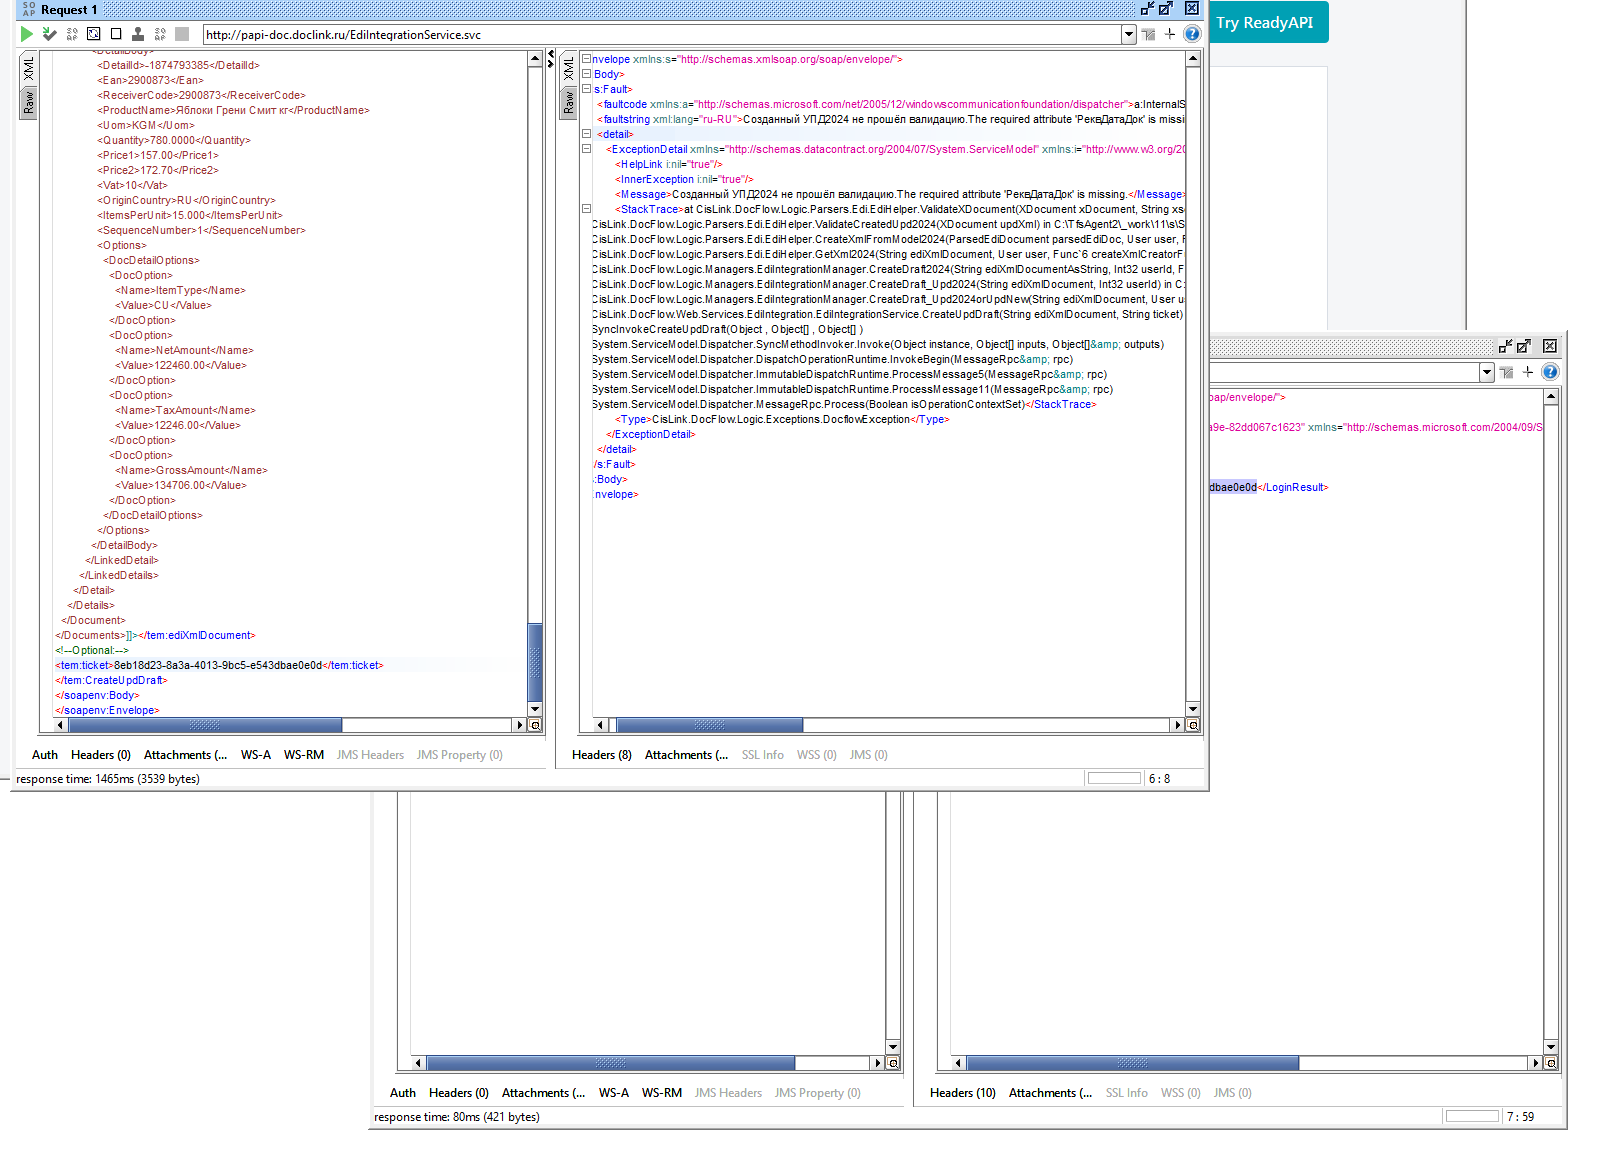Viewport: 1611px width, 1149px height.
Task: Click the person-shaped toolbar icon
Action: tap(138, 34)
